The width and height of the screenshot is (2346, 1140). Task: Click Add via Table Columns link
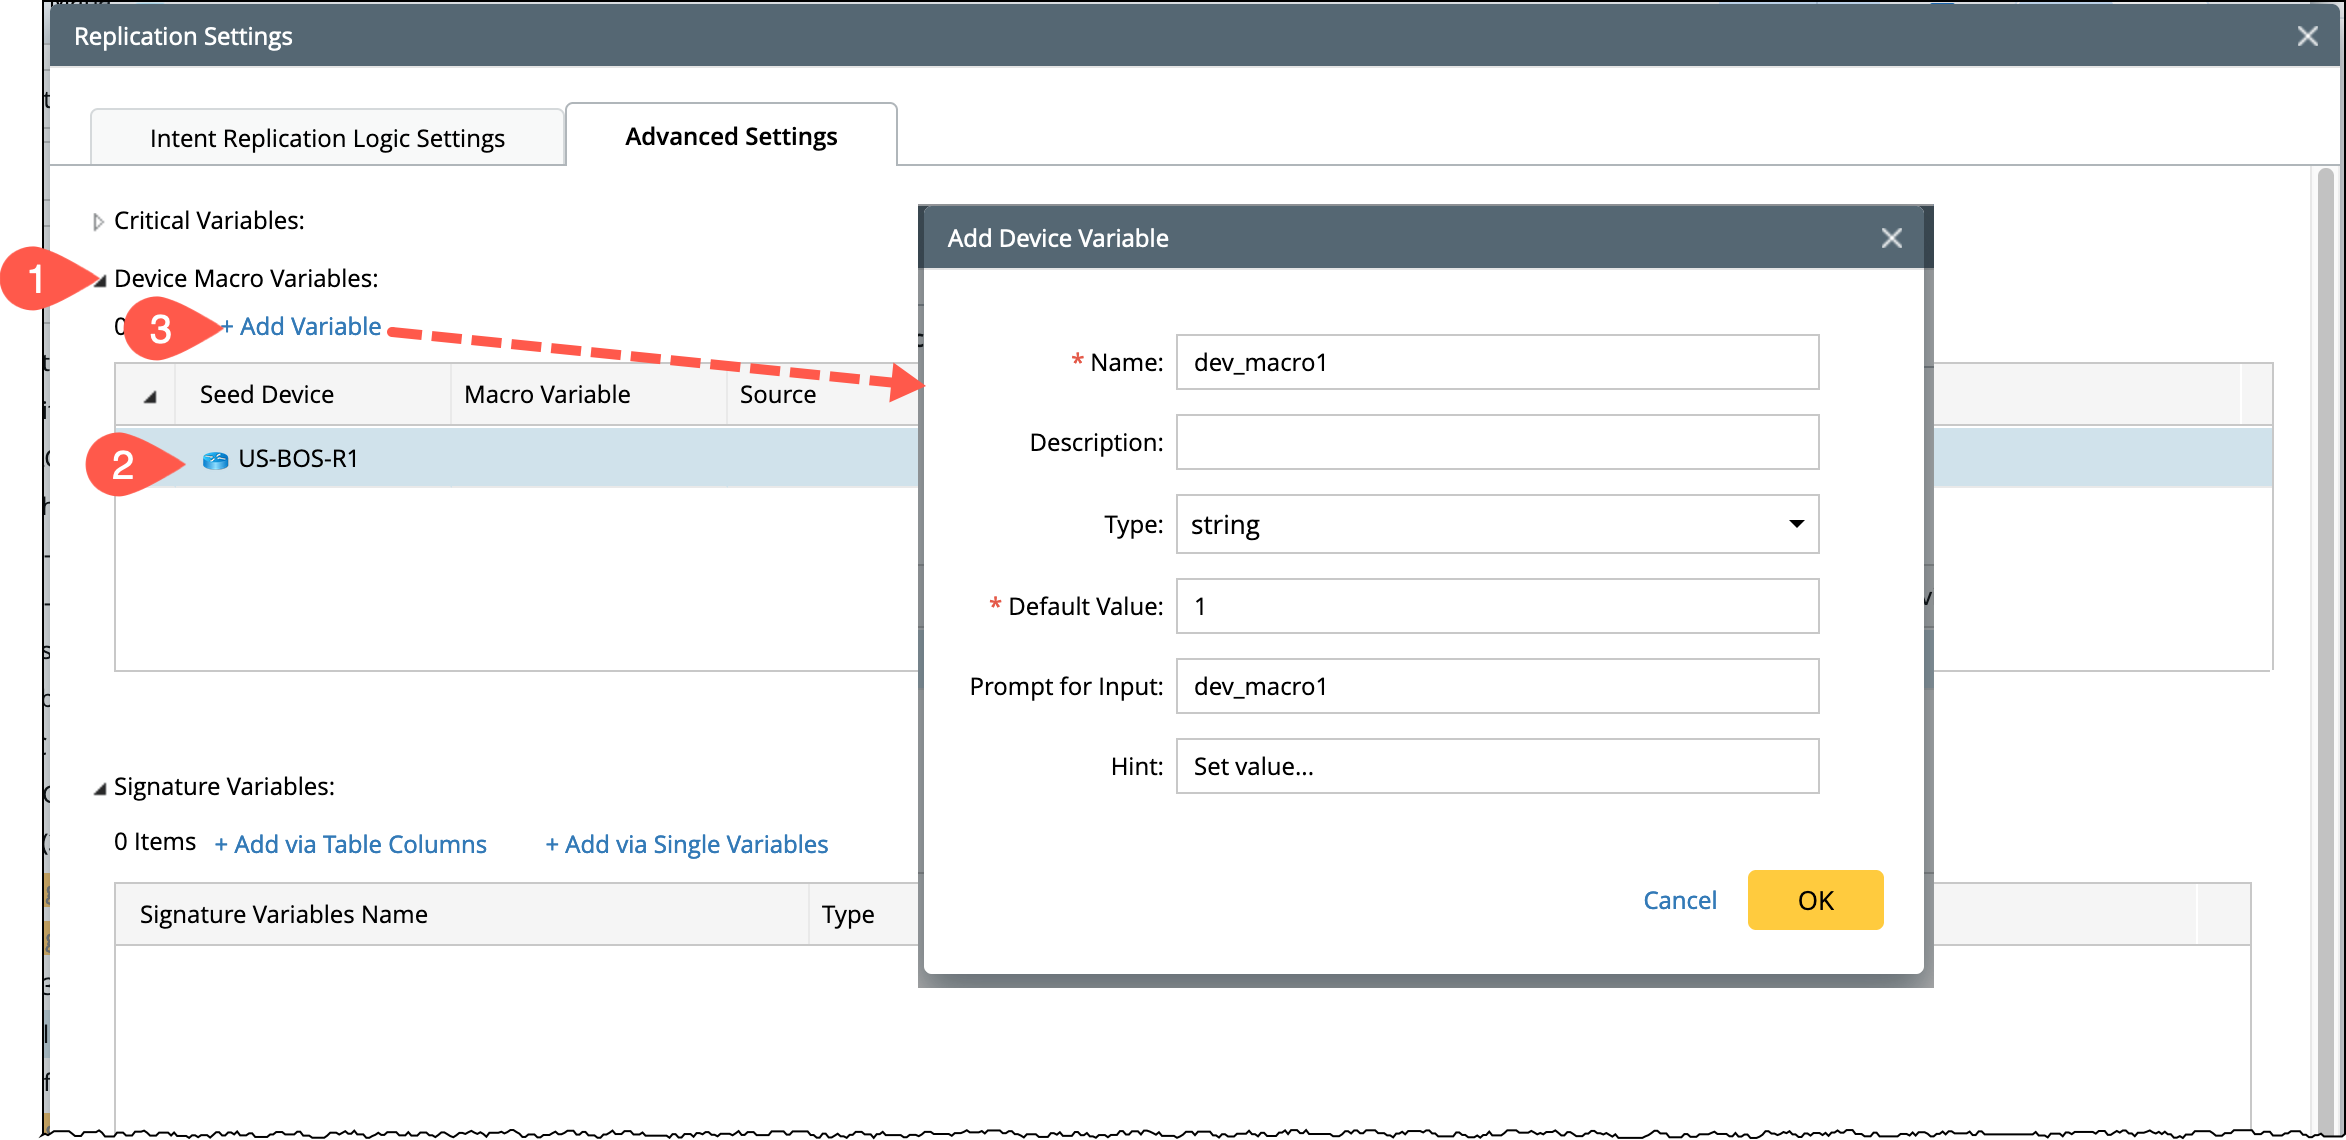[x=351, y=844]
